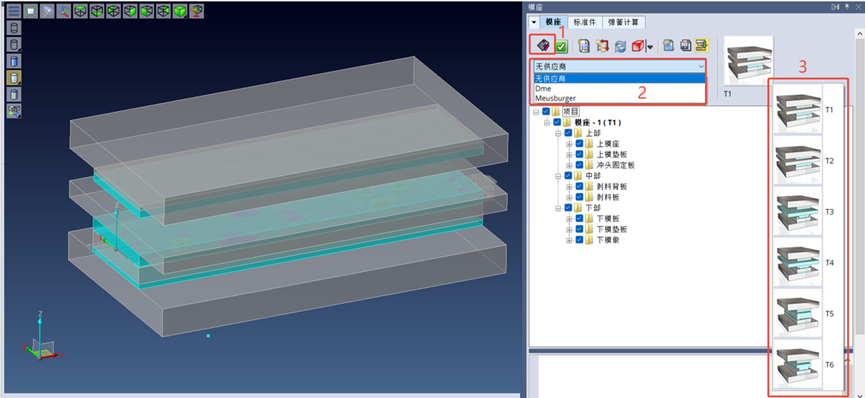Viewport: 865px width, 398px height.
Task: Toggle the 中部 checkbox
Action: click(x=568, y=176)
